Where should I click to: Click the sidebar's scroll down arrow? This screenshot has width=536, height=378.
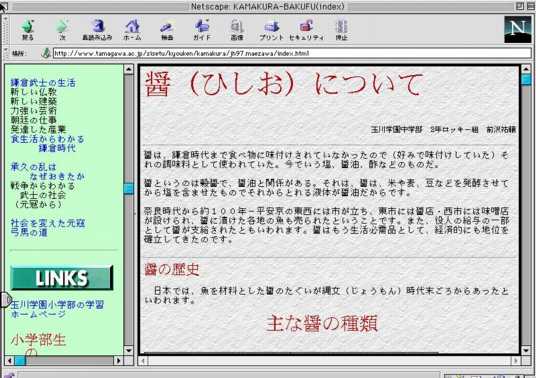click(129, 350)
